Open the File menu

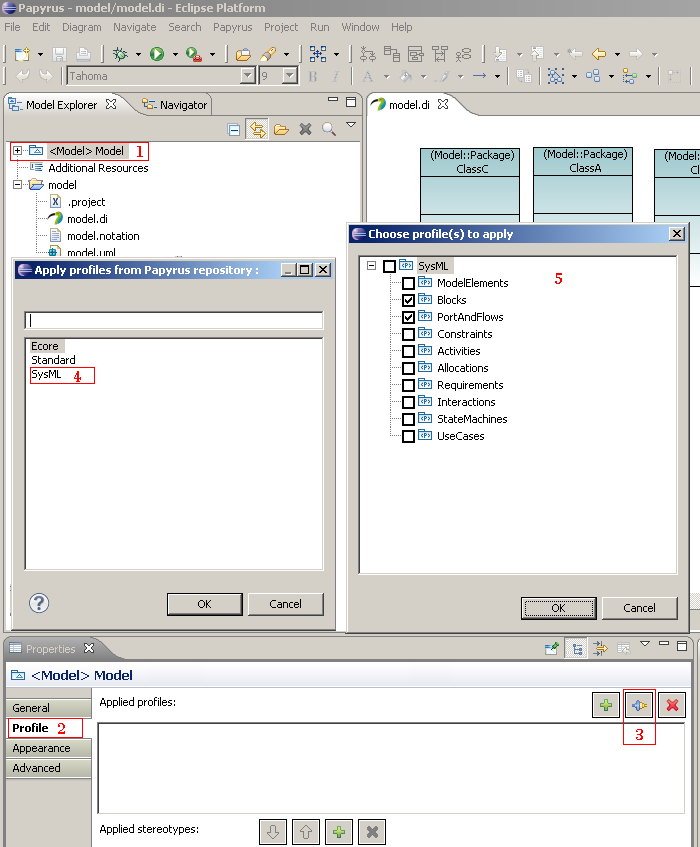coord(12,27)
